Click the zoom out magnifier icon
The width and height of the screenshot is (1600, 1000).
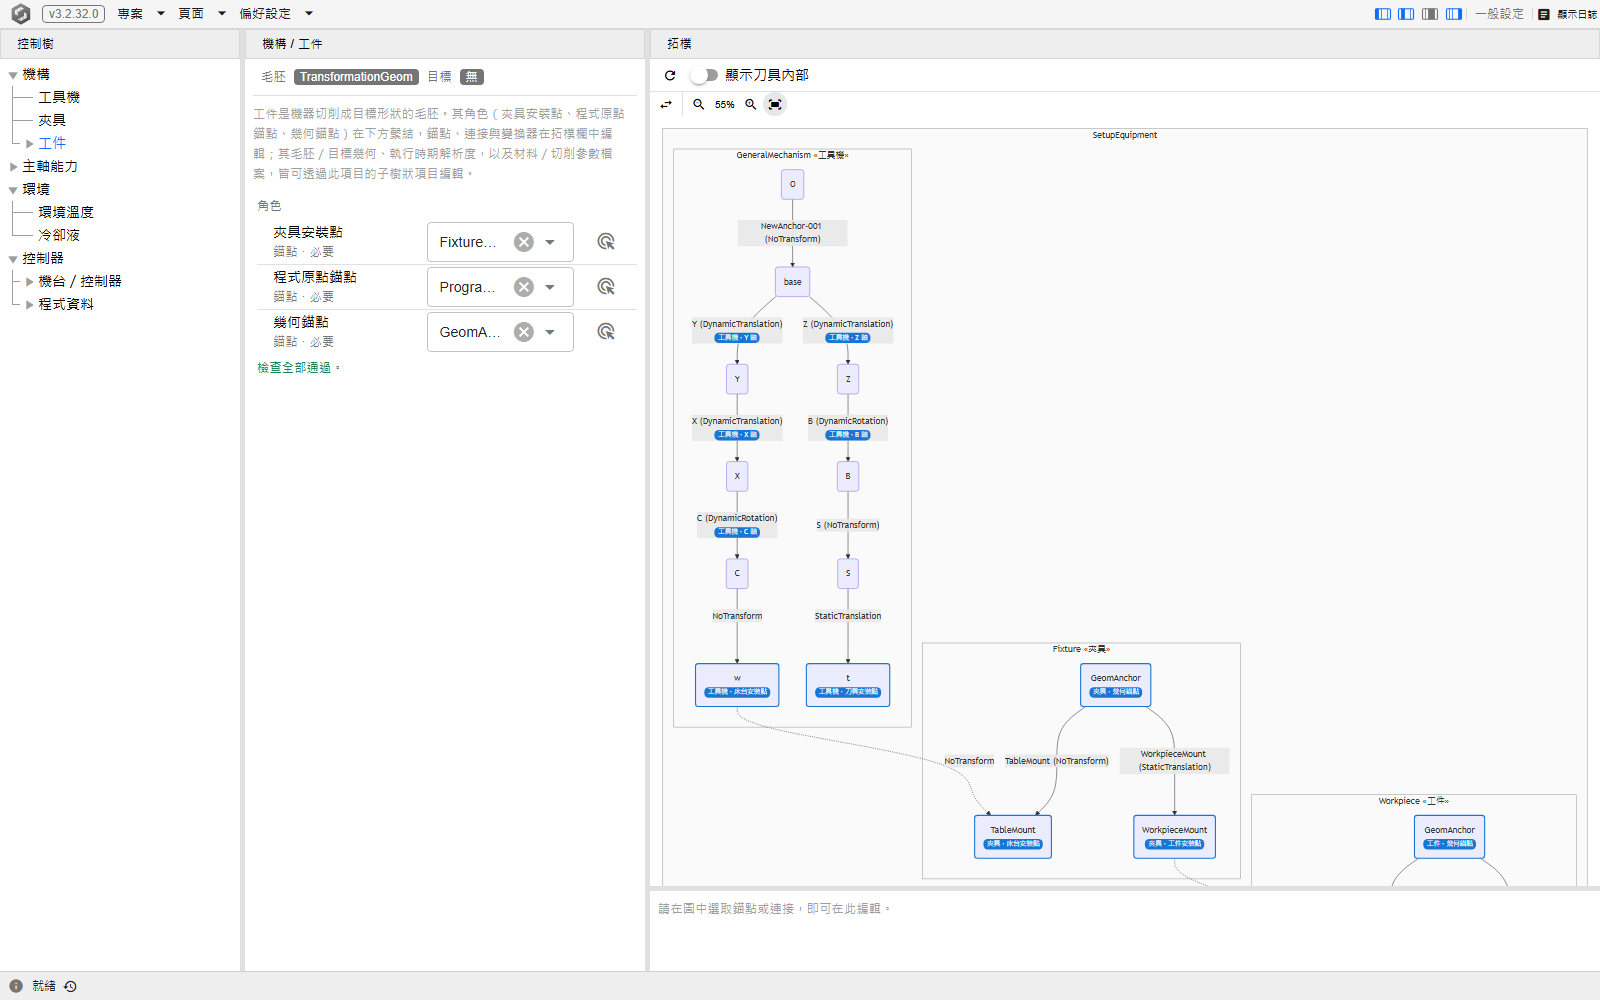pos(699,104)
